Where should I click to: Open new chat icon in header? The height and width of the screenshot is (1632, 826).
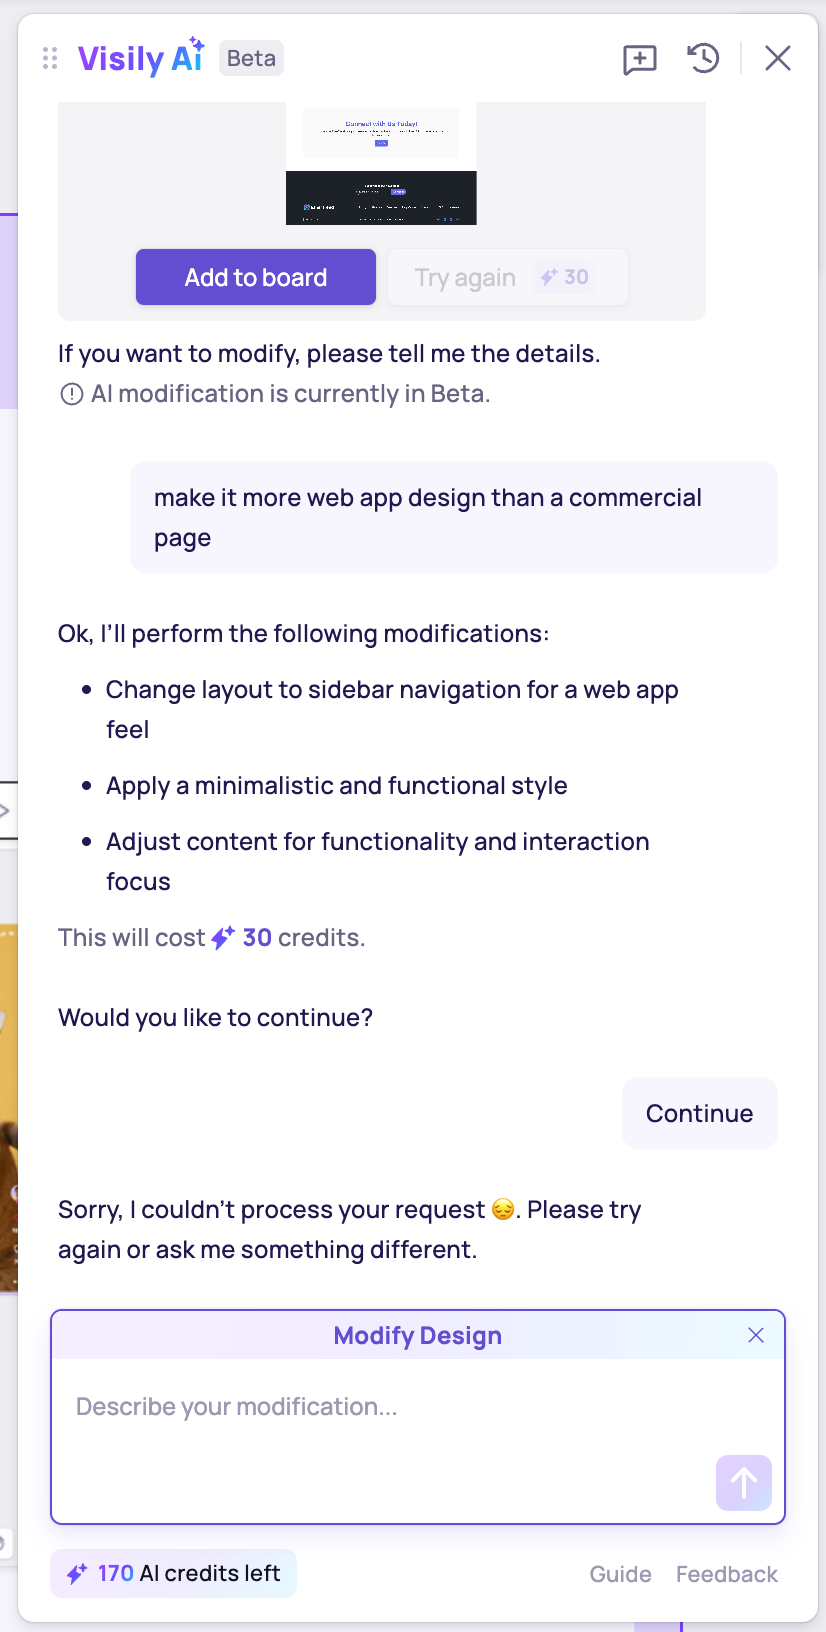639,59
